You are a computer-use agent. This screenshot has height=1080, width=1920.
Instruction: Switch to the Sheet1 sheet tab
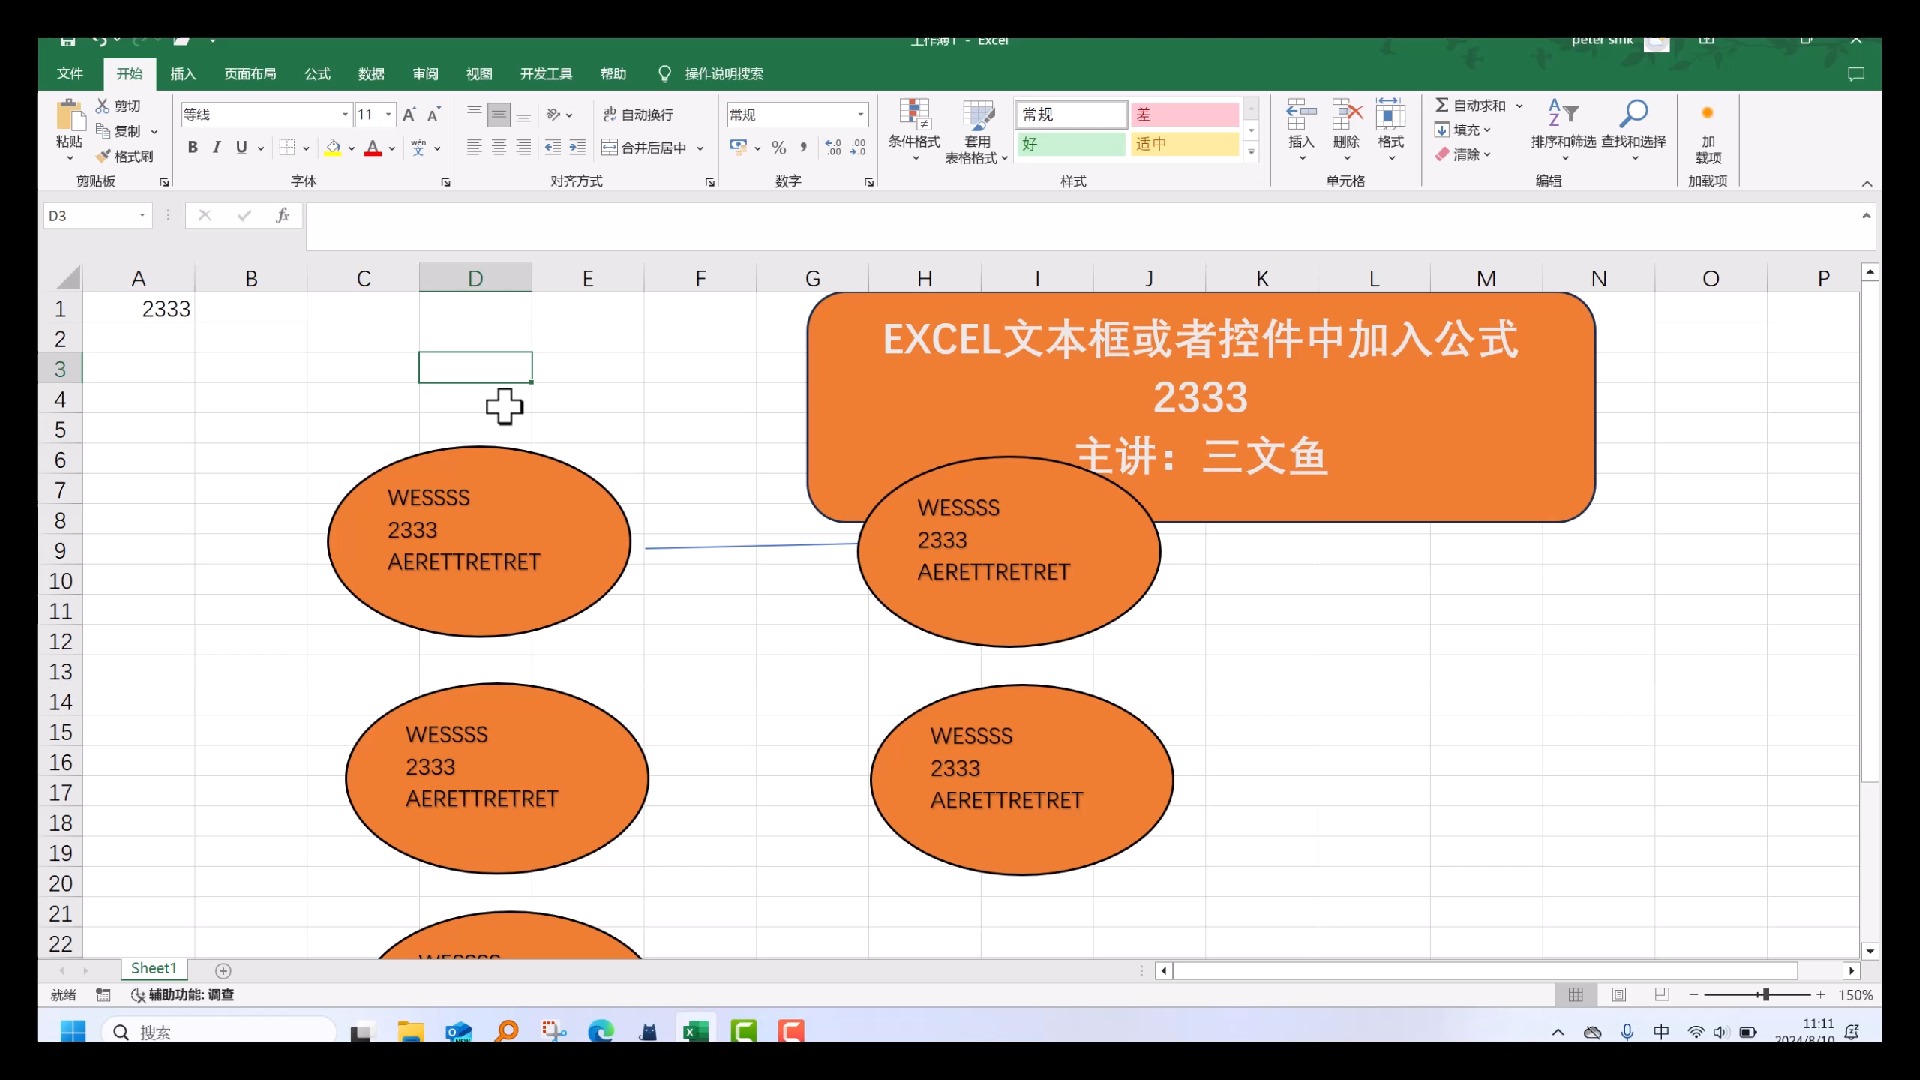click(152, 968)
